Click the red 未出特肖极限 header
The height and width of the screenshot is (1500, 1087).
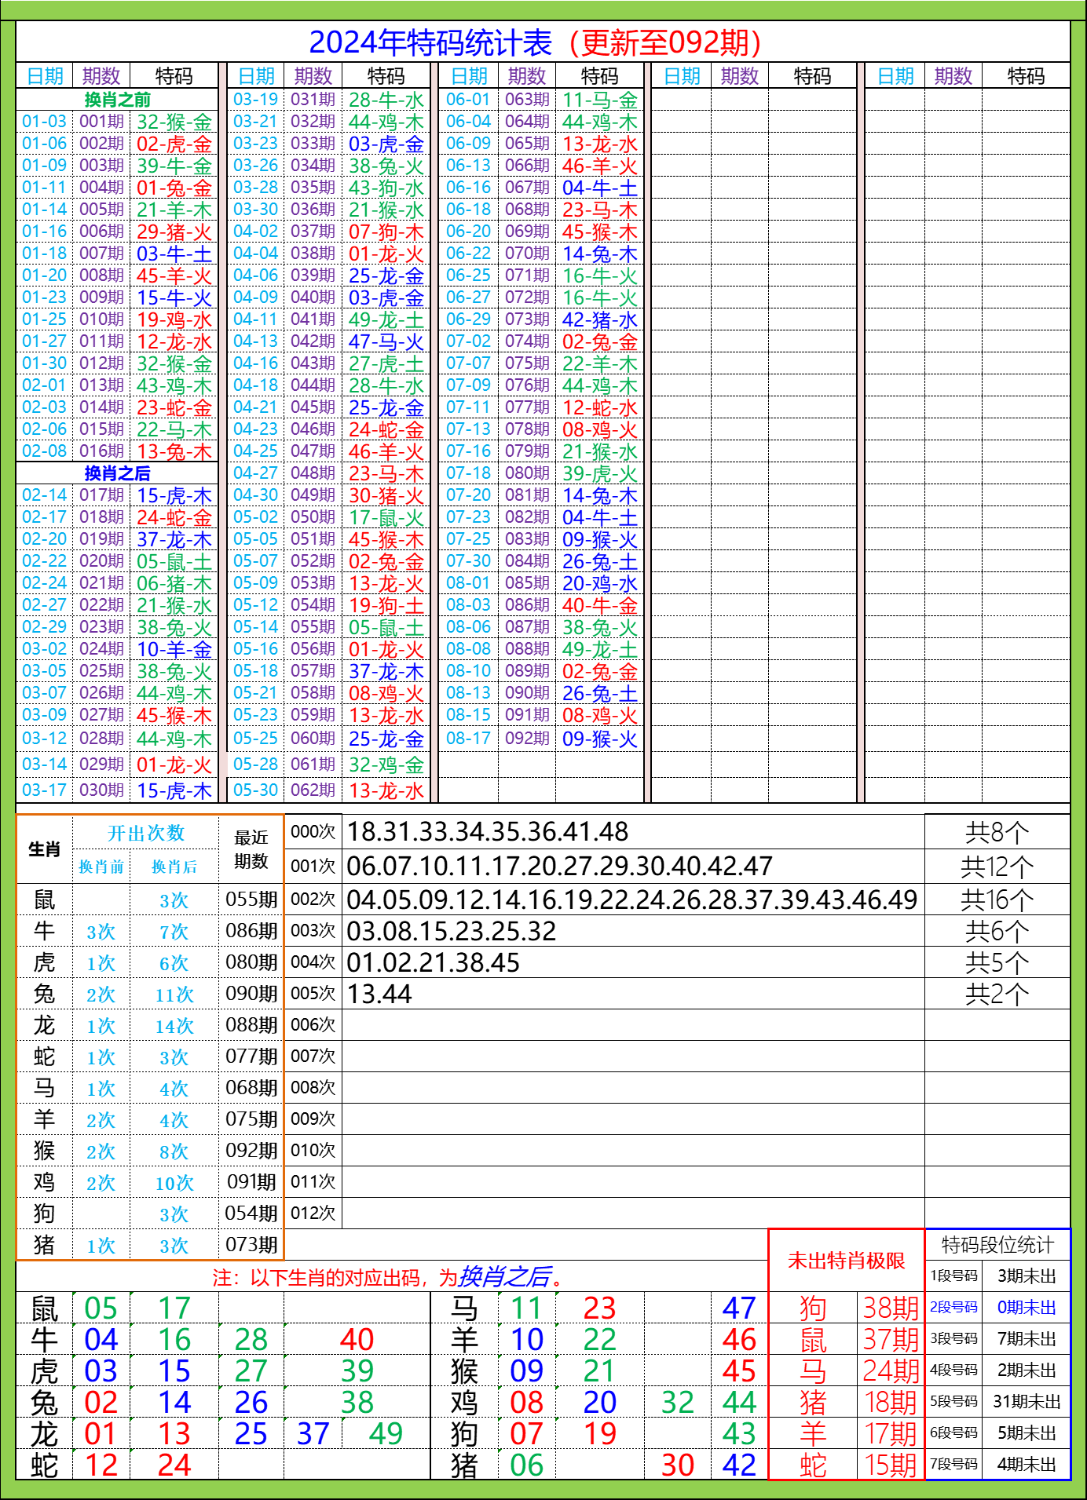(x=845, y=1261)
